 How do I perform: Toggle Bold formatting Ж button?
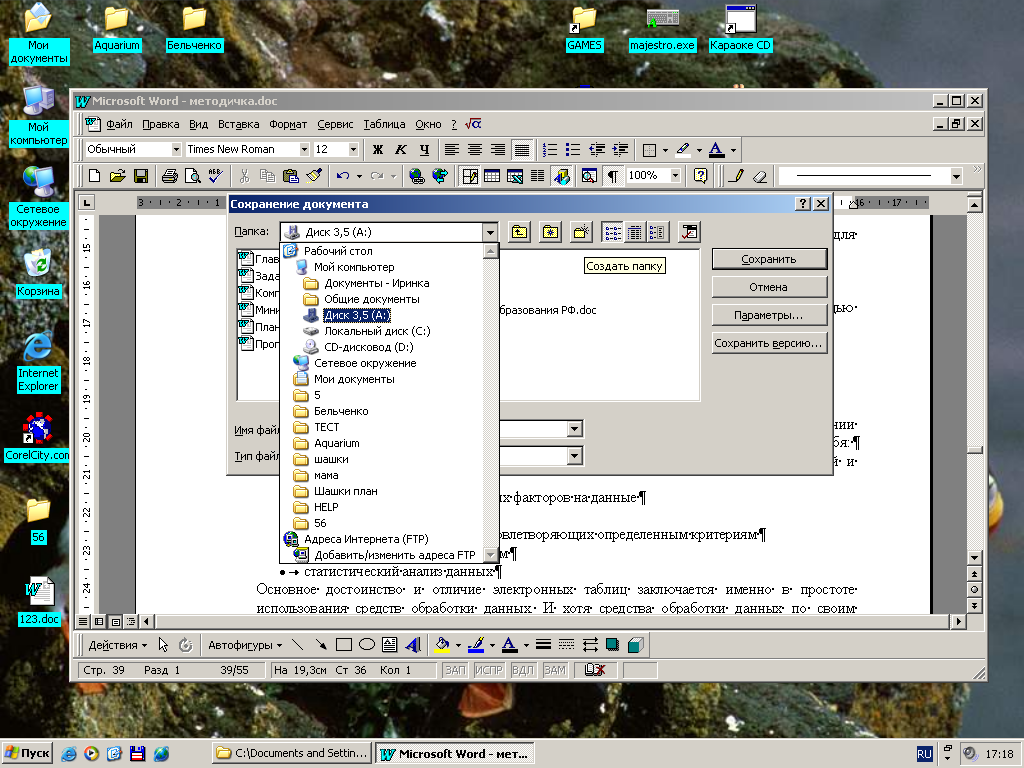point(377,150)
